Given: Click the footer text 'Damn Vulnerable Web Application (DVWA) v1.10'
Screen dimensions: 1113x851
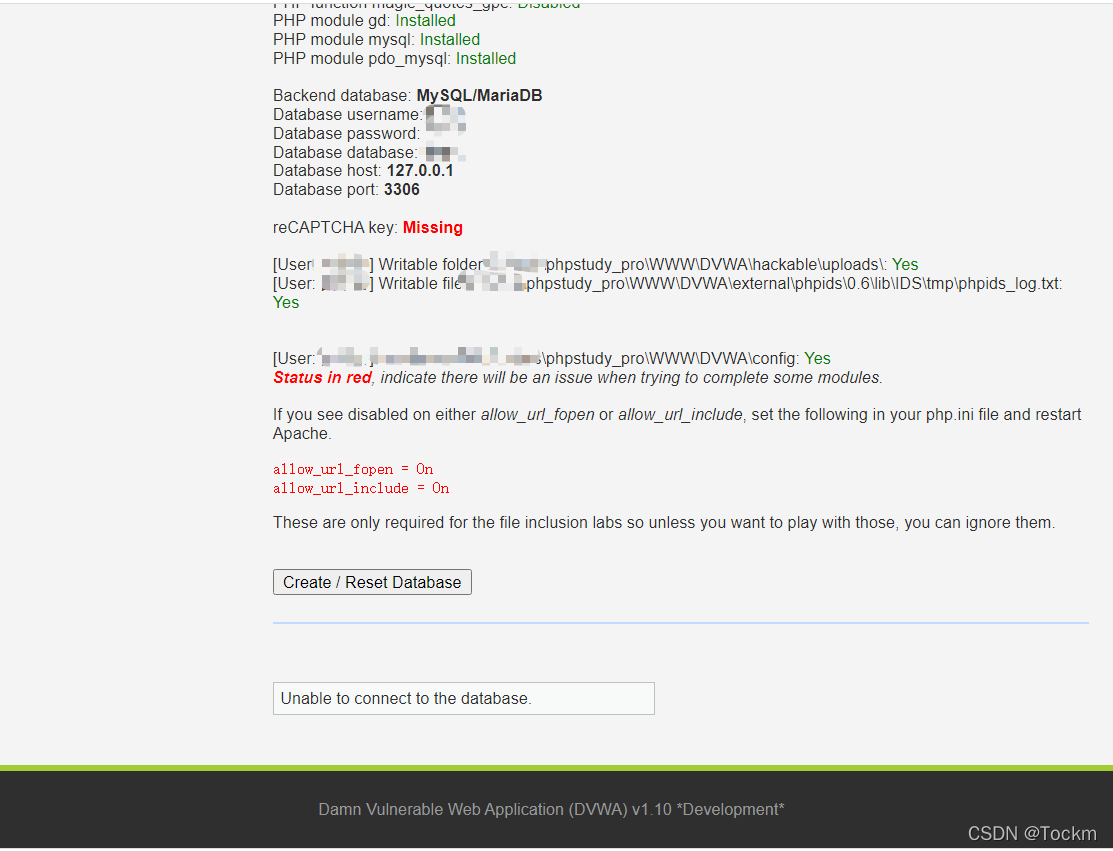Looking at the screenshot, I should (495, 809).
